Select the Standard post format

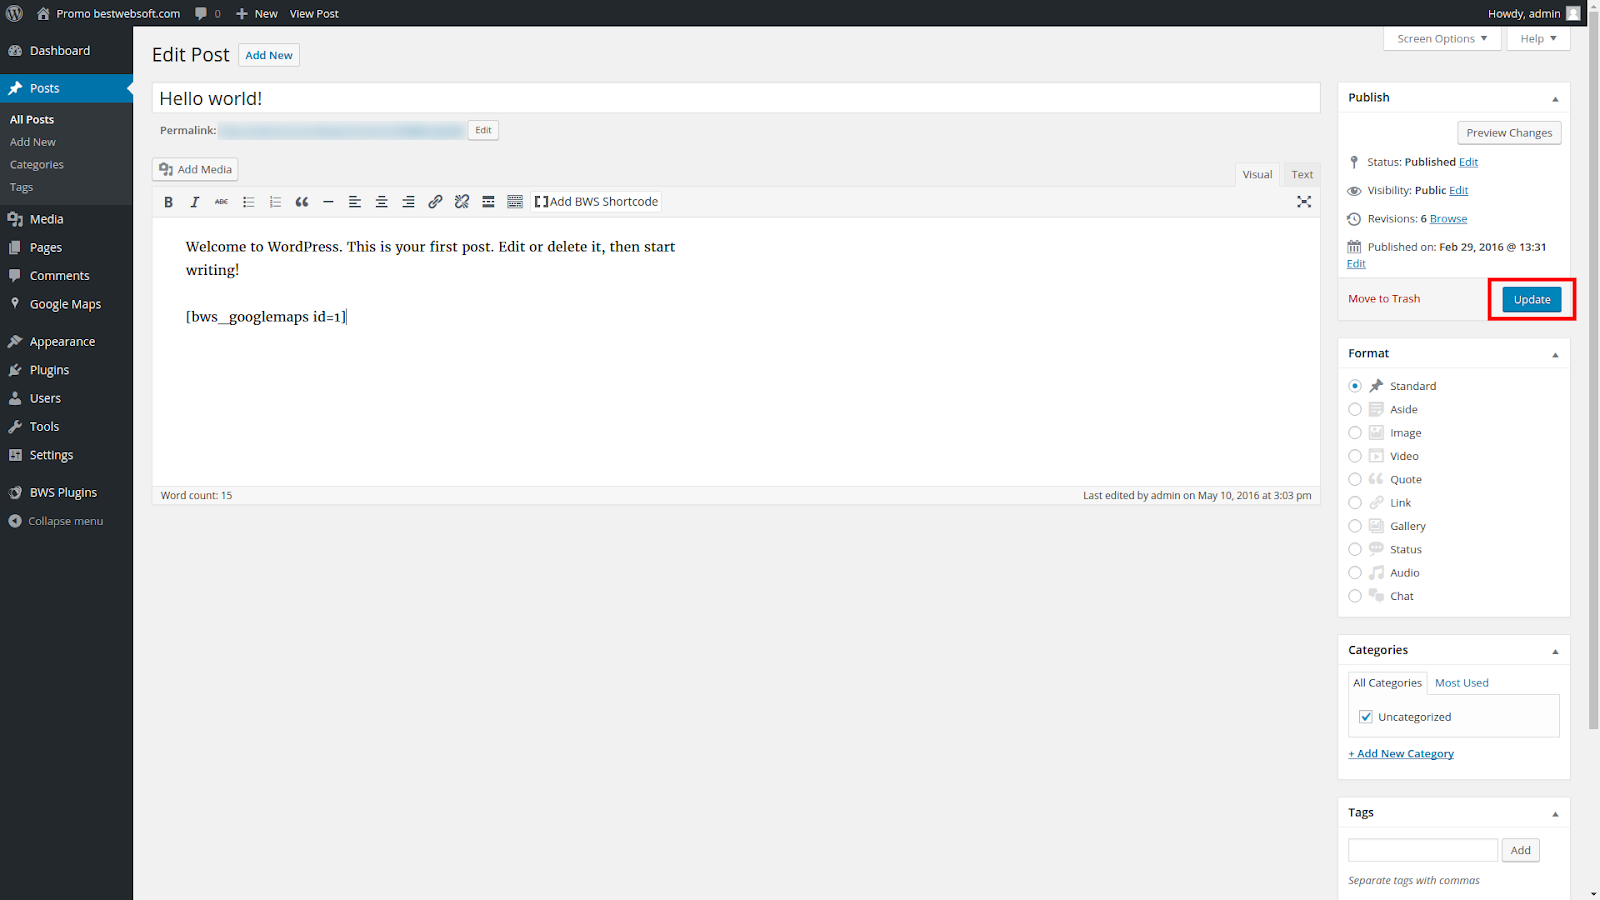(x=1355, y=386)
